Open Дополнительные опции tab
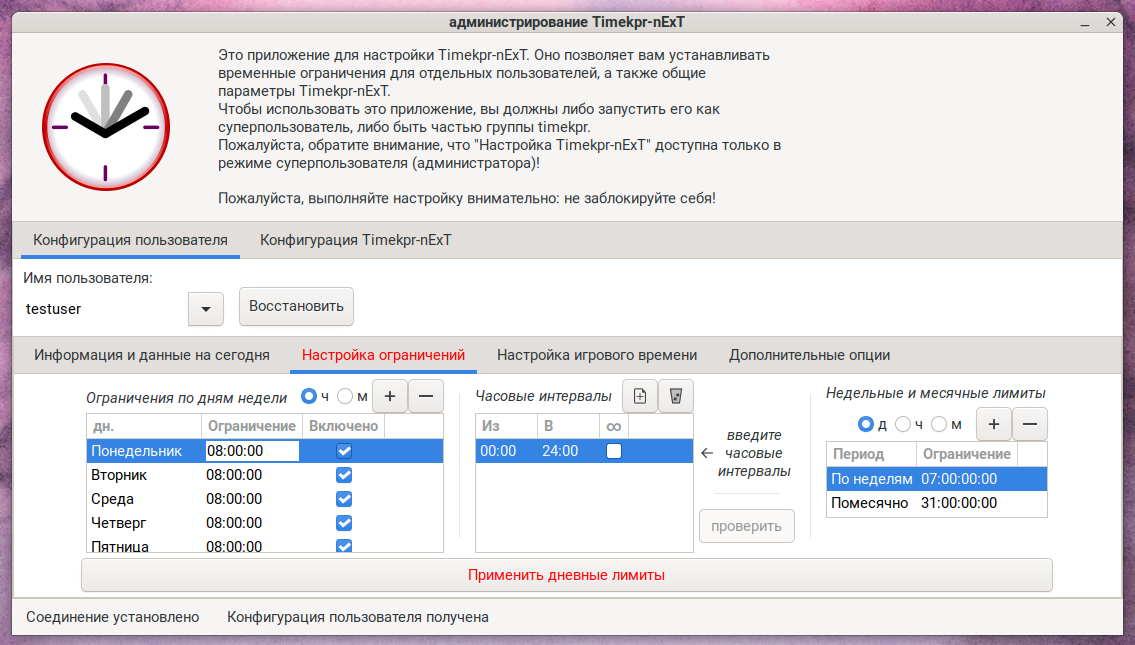 [809, 355]
